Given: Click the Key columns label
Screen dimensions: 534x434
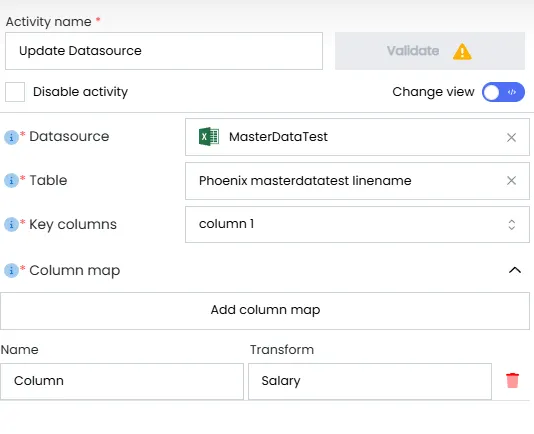Looking at the screenshot, I should click(x=73, y=224).
